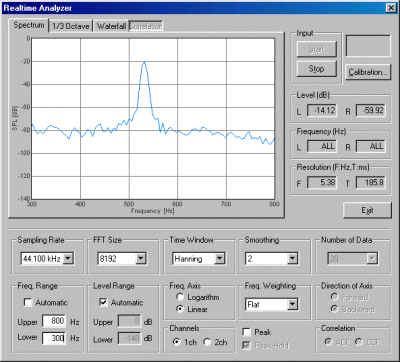
Task: Click the Freq. Range Upper Hz field
Action: [54, 321]
